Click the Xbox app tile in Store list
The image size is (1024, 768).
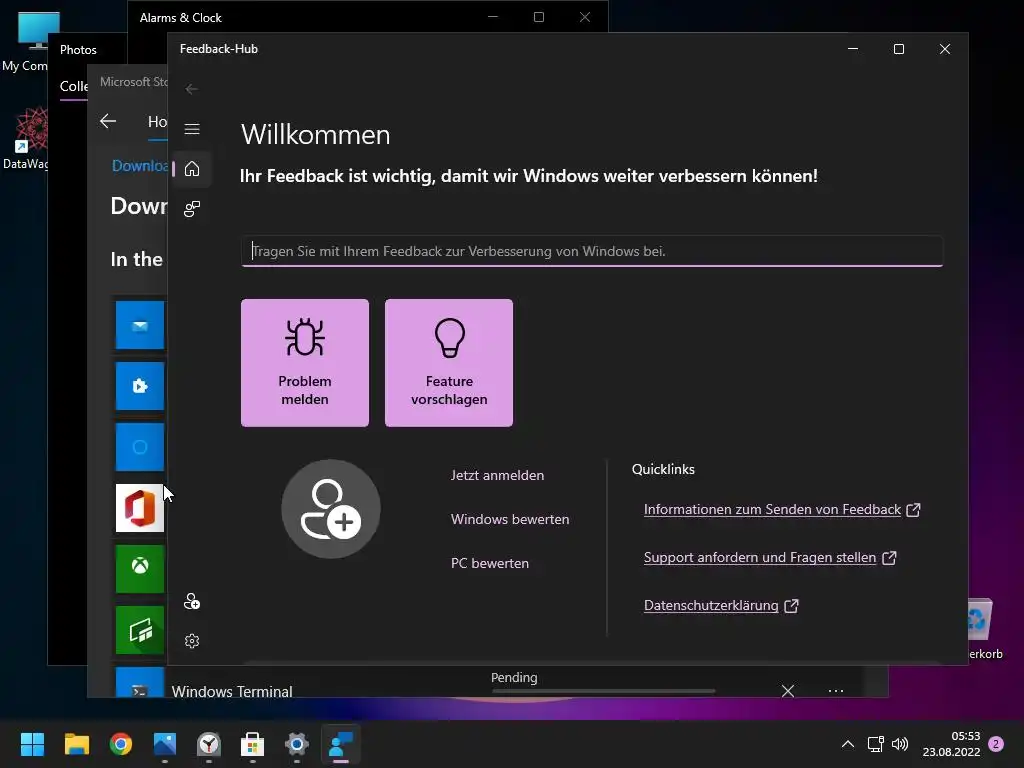click(x=140, y=569)
